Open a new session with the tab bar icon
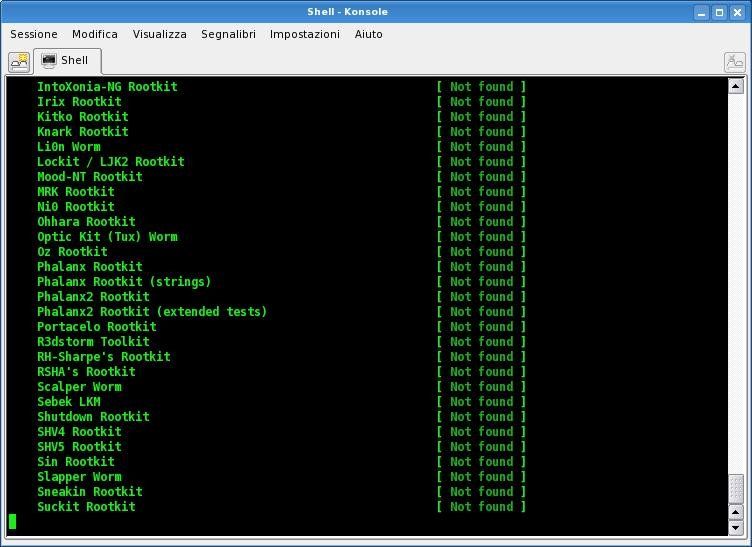The height and width of the screenshot is (547, 752). [x=19, y=62]
